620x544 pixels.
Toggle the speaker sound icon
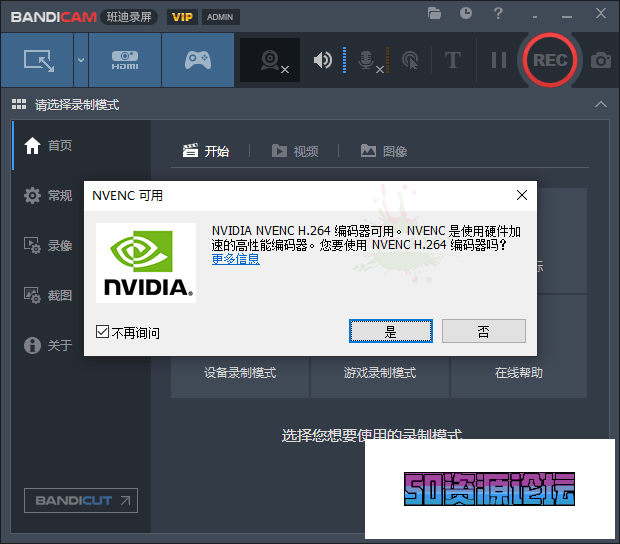(323, 60)
